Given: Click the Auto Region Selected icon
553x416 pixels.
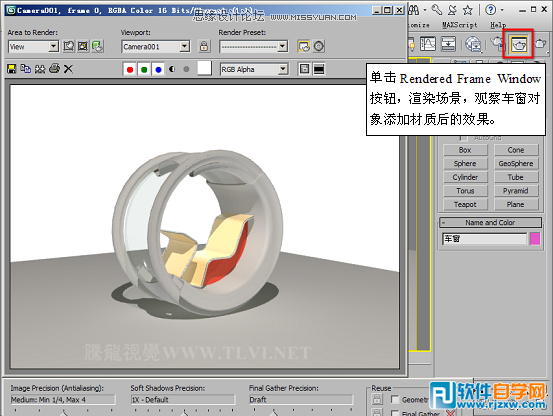Looking at the screenshot, I should [x=83, y=46].
